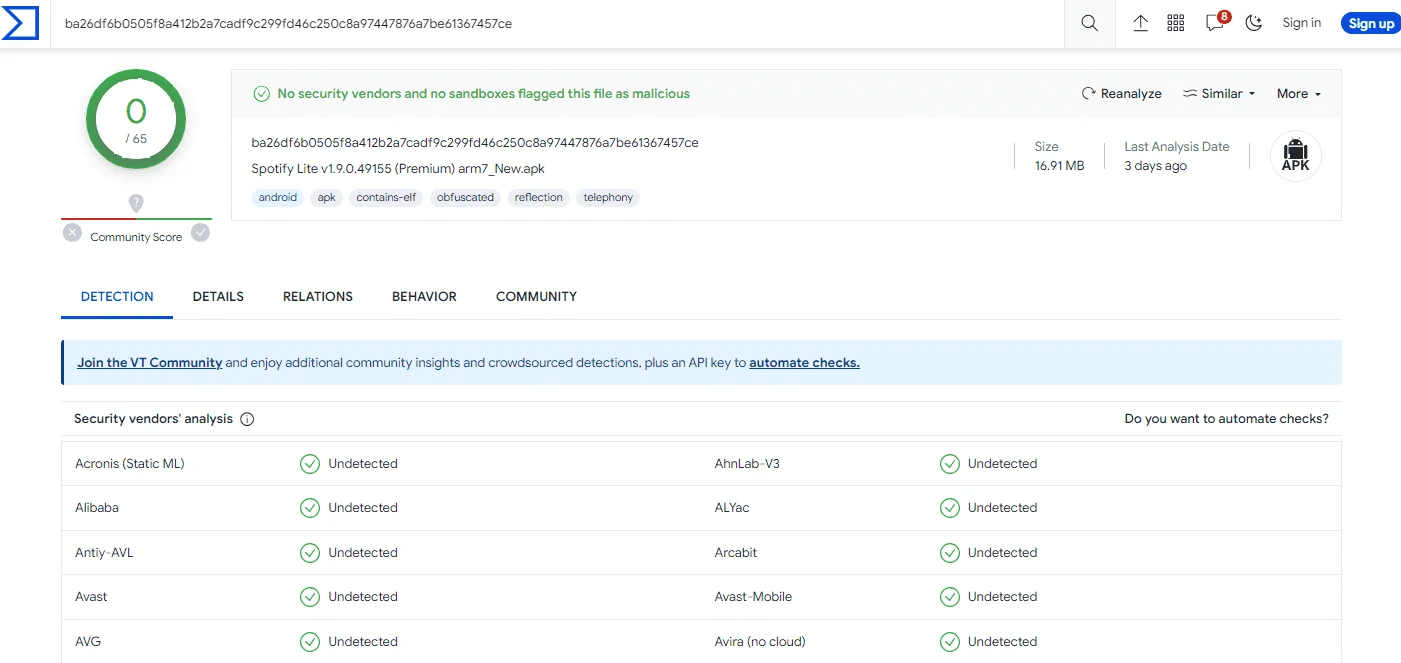Click Avira (no cloud) Undetected check icon
Viewport: 1401px width, 663px height.
click(x=950, y=642)
